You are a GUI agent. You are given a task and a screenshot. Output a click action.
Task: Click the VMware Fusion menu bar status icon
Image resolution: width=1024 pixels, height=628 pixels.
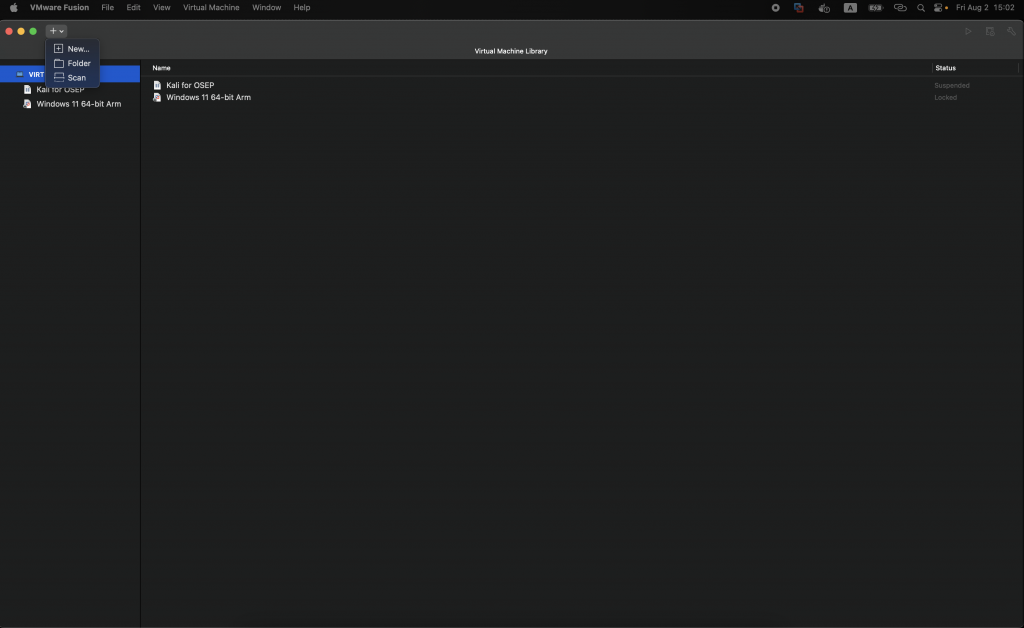[x=799, y=8]
